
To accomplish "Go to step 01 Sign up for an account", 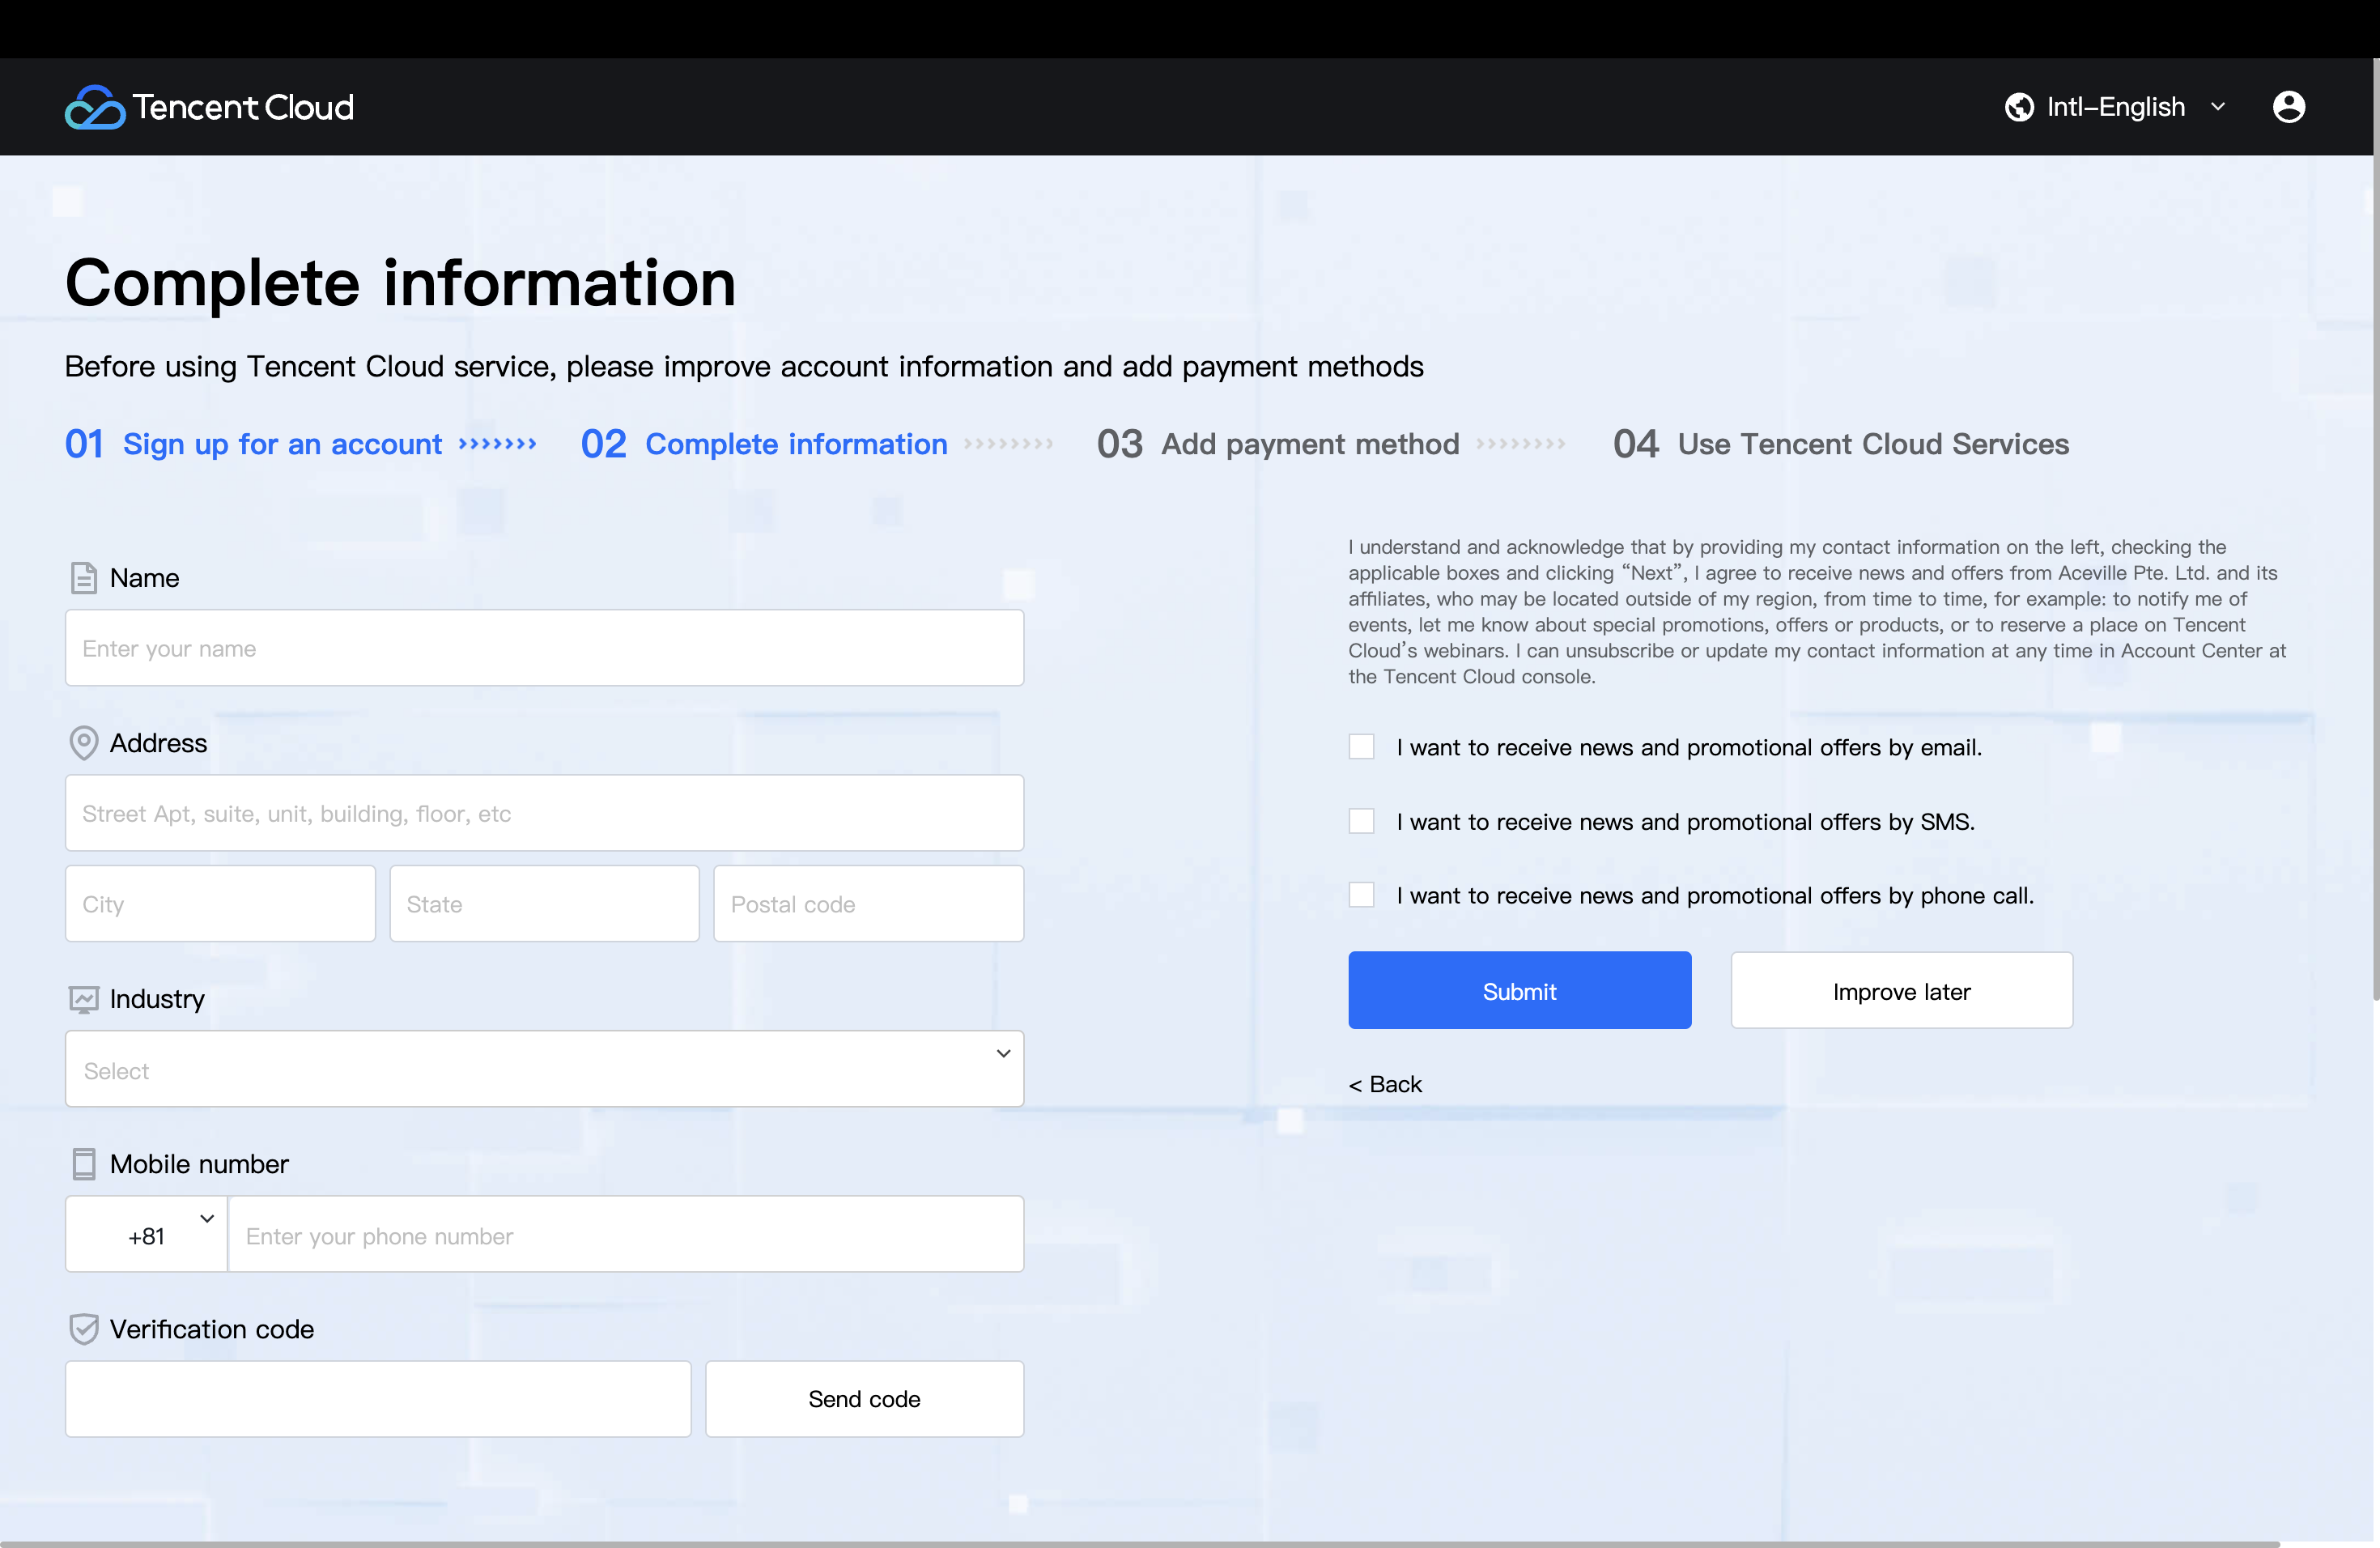I will coord(282,444).
